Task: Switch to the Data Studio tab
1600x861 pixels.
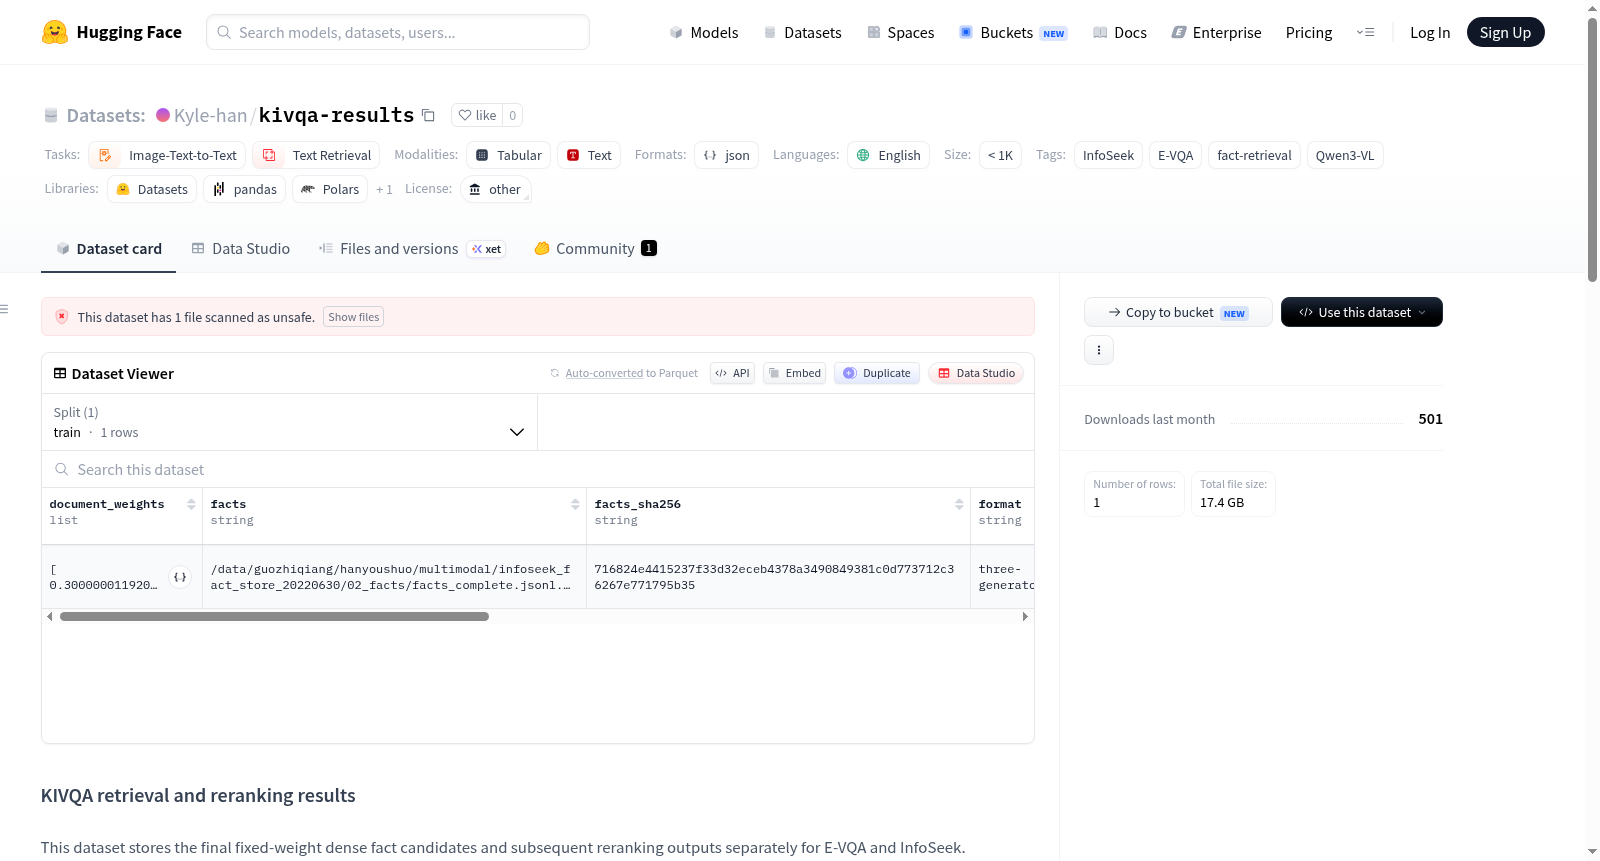Action: 240,249
